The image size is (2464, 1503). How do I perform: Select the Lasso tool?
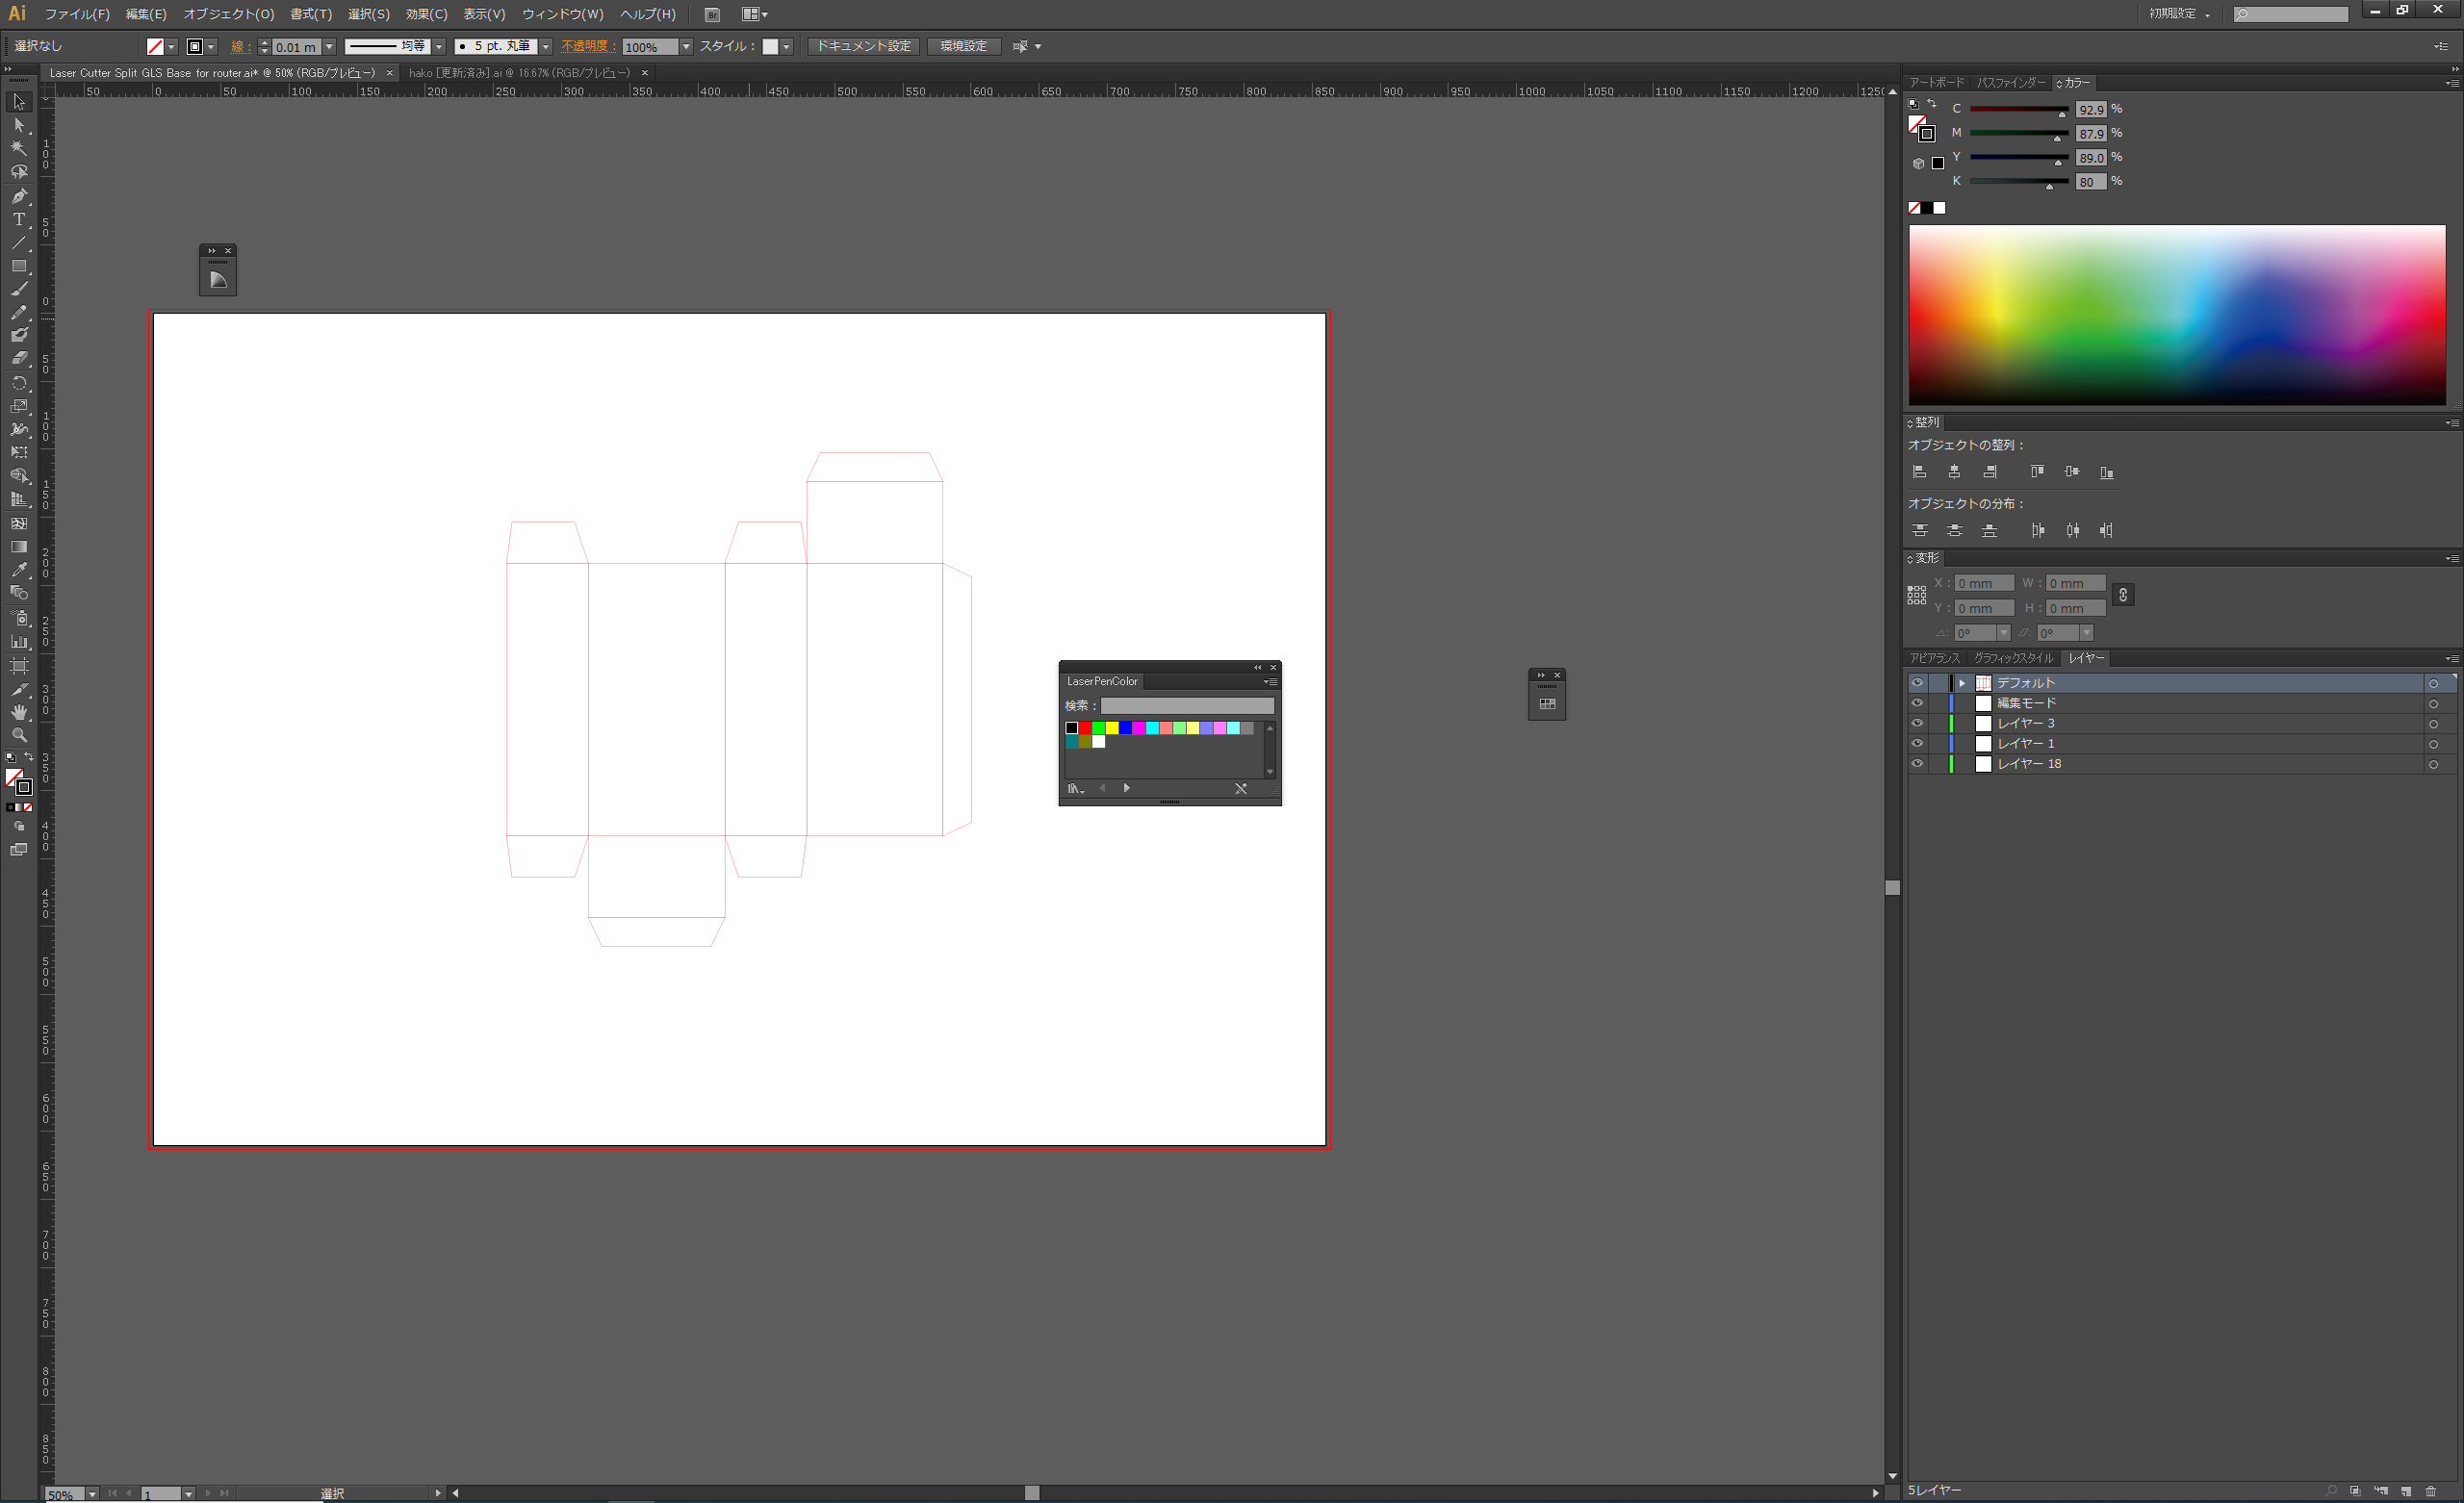(19, 172)
